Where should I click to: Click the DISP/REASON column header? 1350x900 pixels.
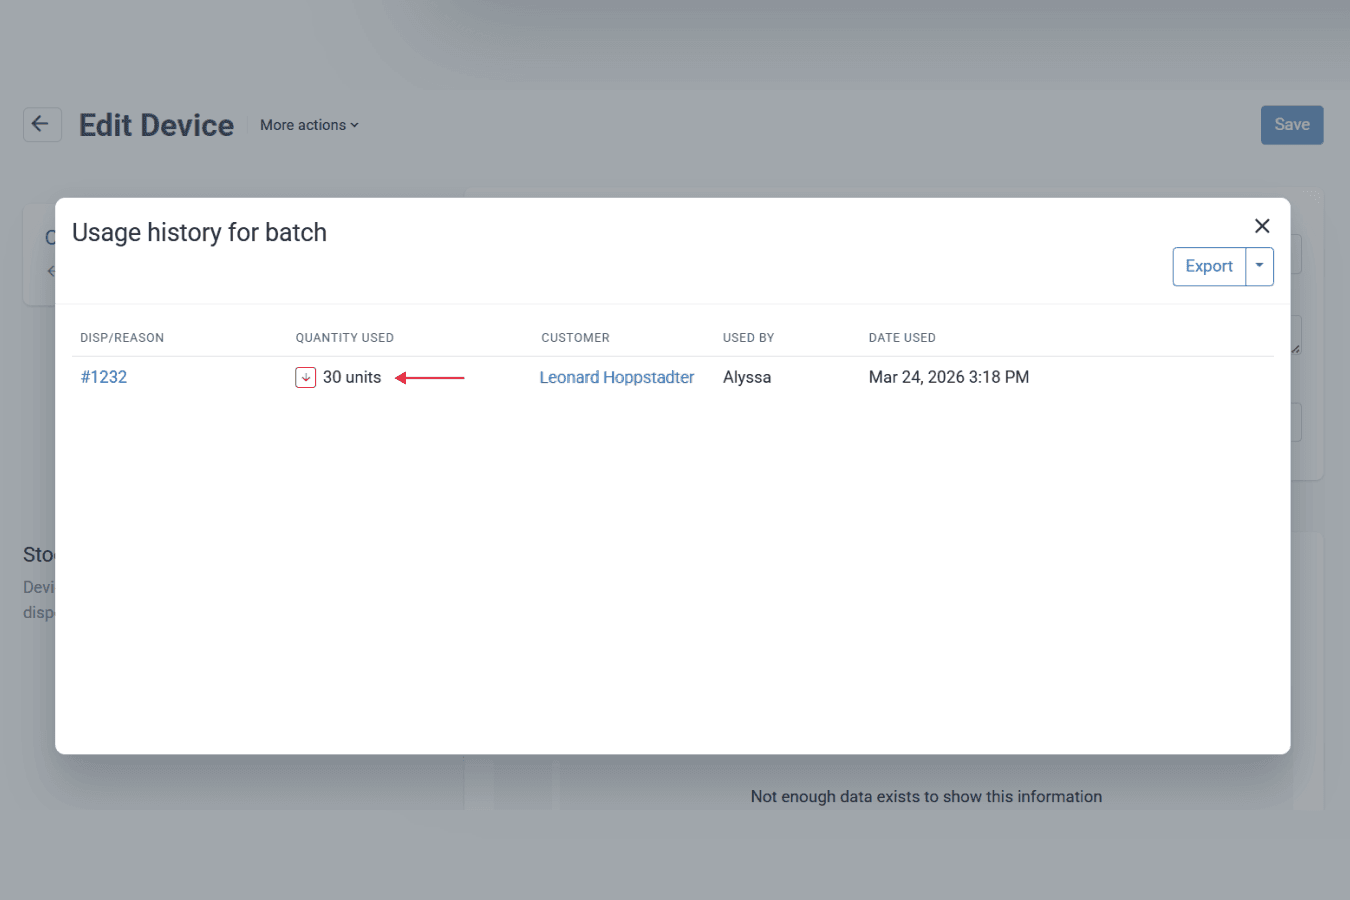tap(122, 338)
